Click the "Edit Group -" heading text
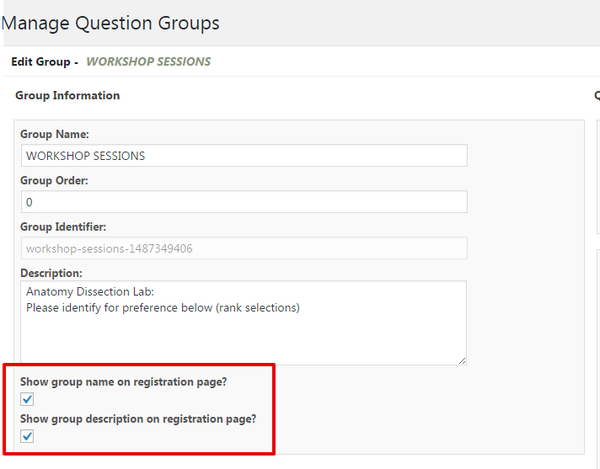Viewport: 600px width, 469px height. (x=45, y=62)
